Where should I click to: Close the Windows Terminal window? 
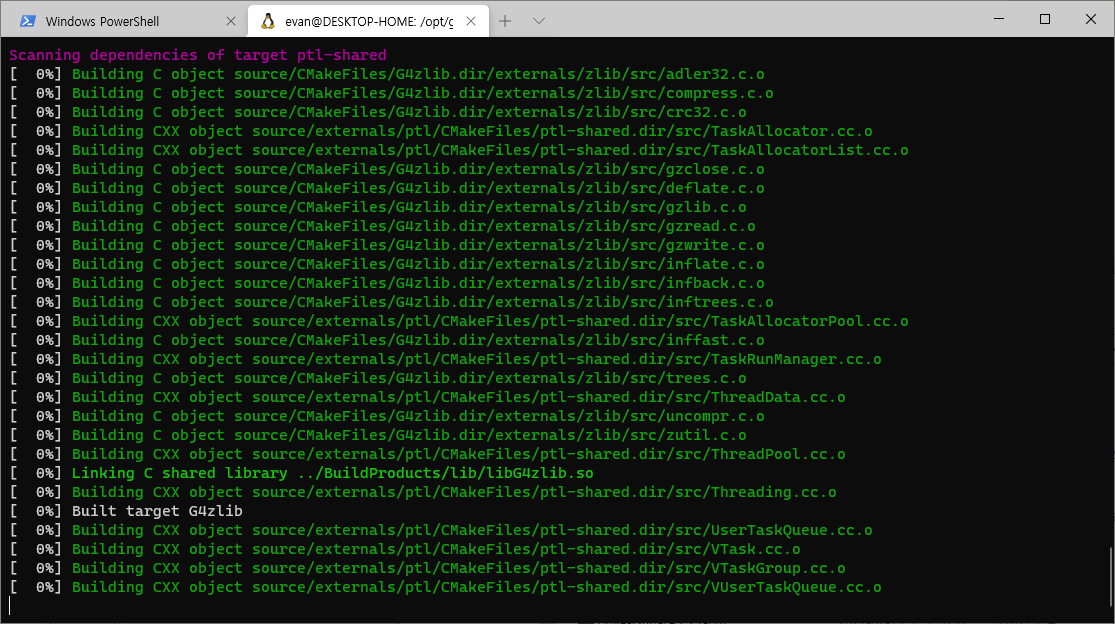point(1090,20)
